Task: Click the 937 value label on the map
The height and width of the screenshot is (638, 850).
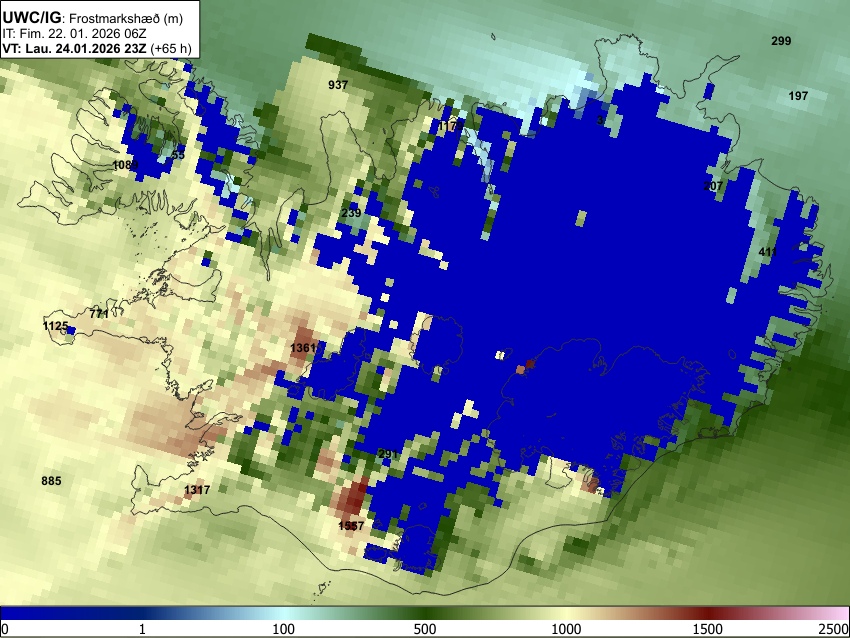Action: tap(338, 85)
